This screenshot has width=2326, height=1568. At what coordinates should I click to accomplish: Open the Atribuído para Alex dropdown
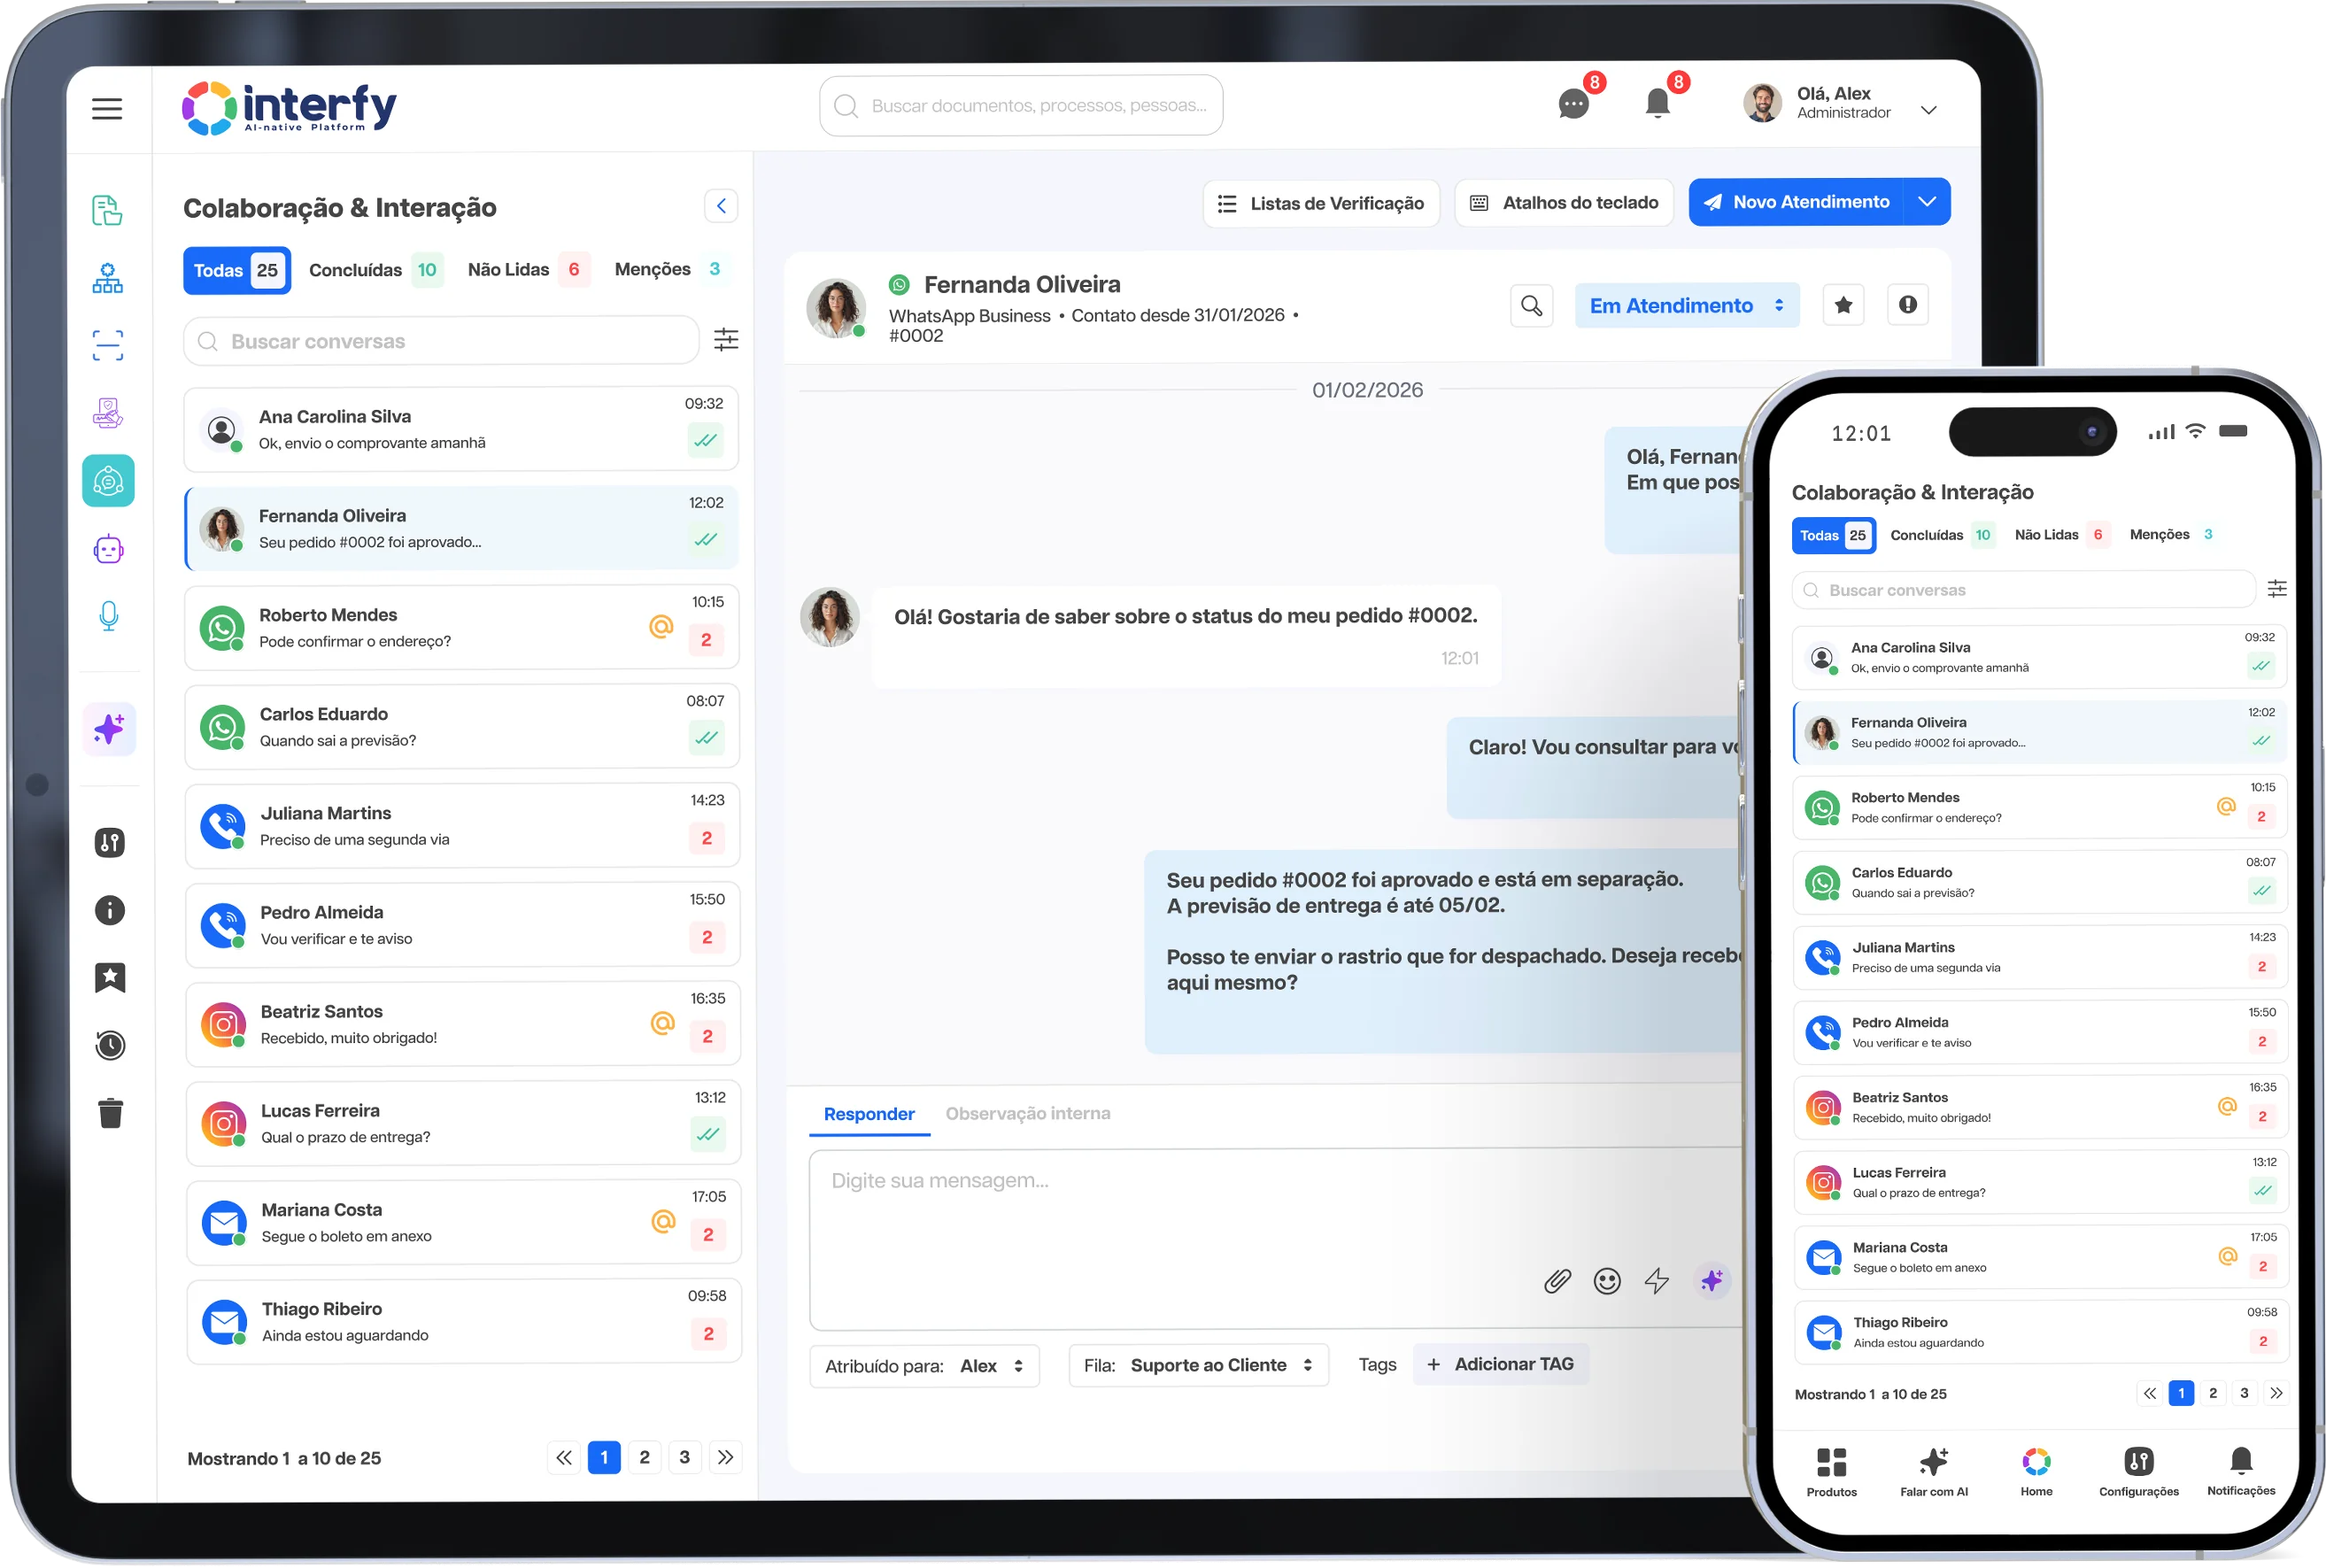(x=924, y=1366)
